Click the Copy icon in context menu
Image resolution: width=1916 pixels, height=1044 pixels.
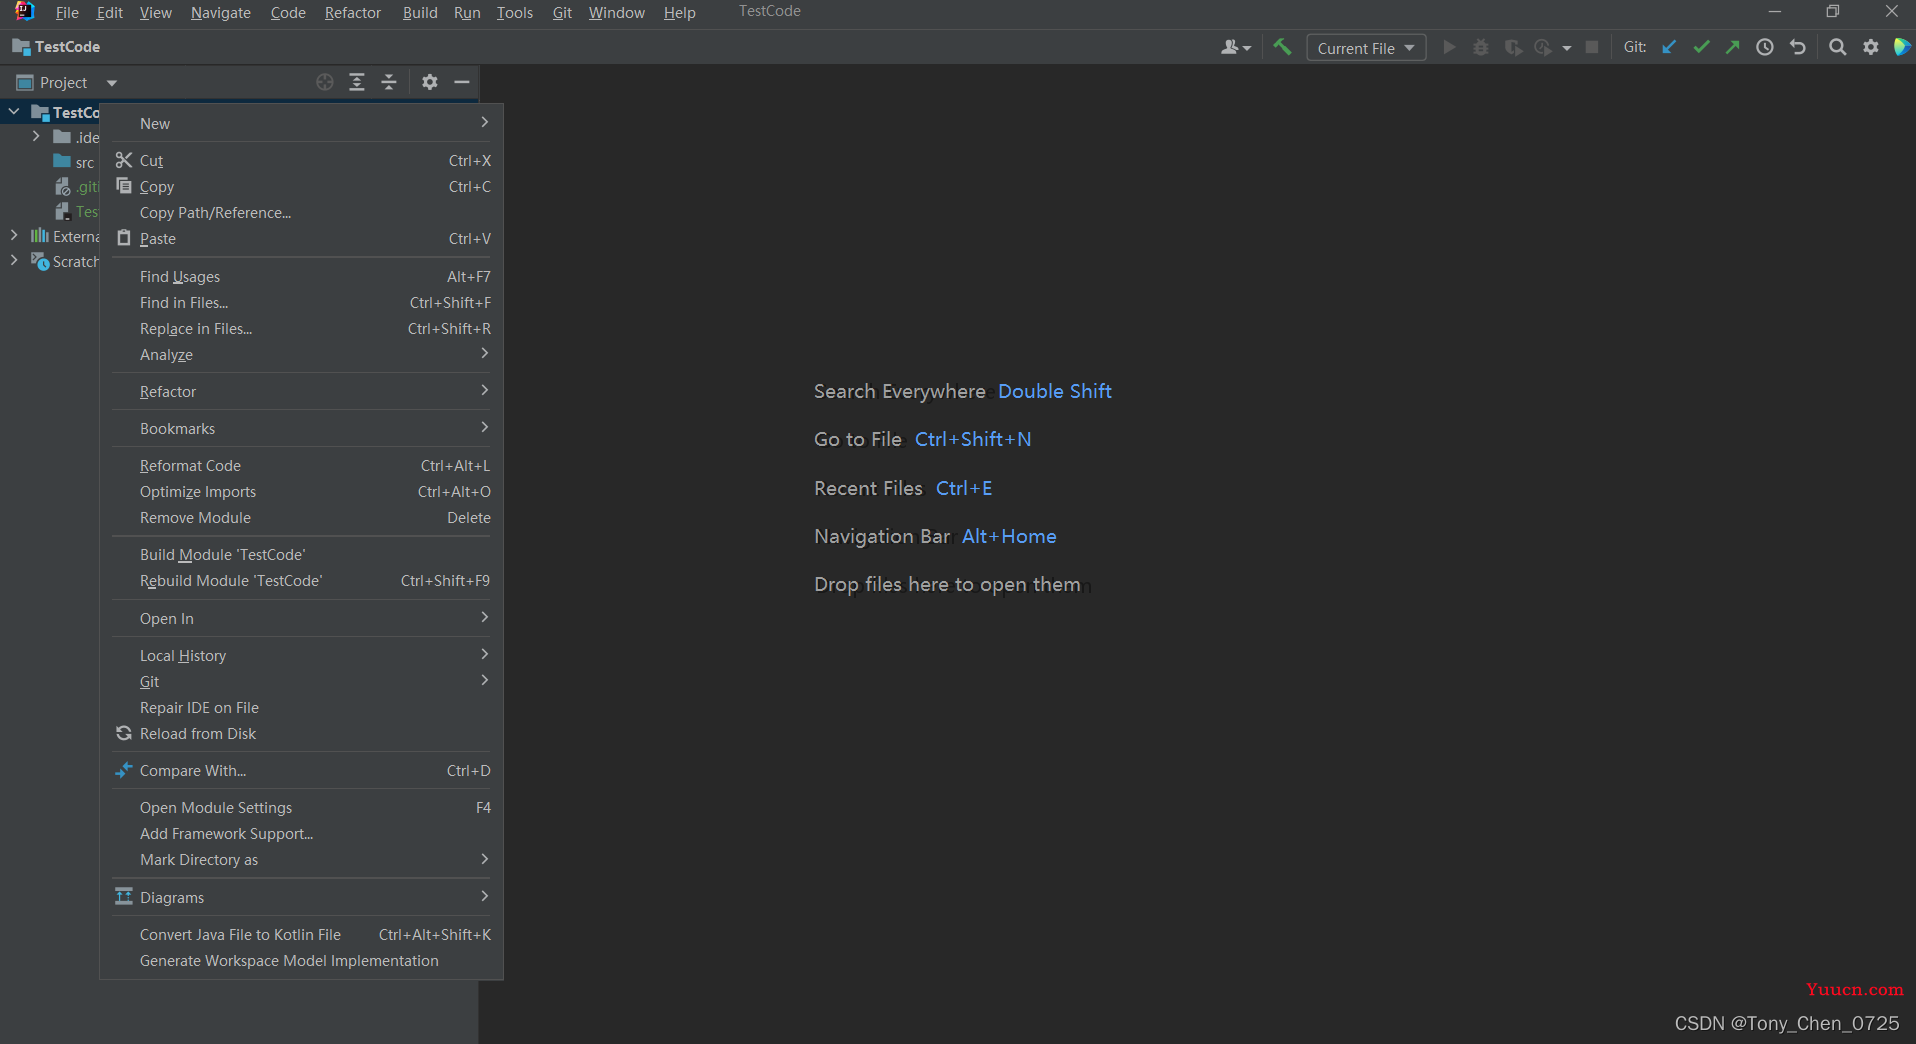[x=124, y=186]
